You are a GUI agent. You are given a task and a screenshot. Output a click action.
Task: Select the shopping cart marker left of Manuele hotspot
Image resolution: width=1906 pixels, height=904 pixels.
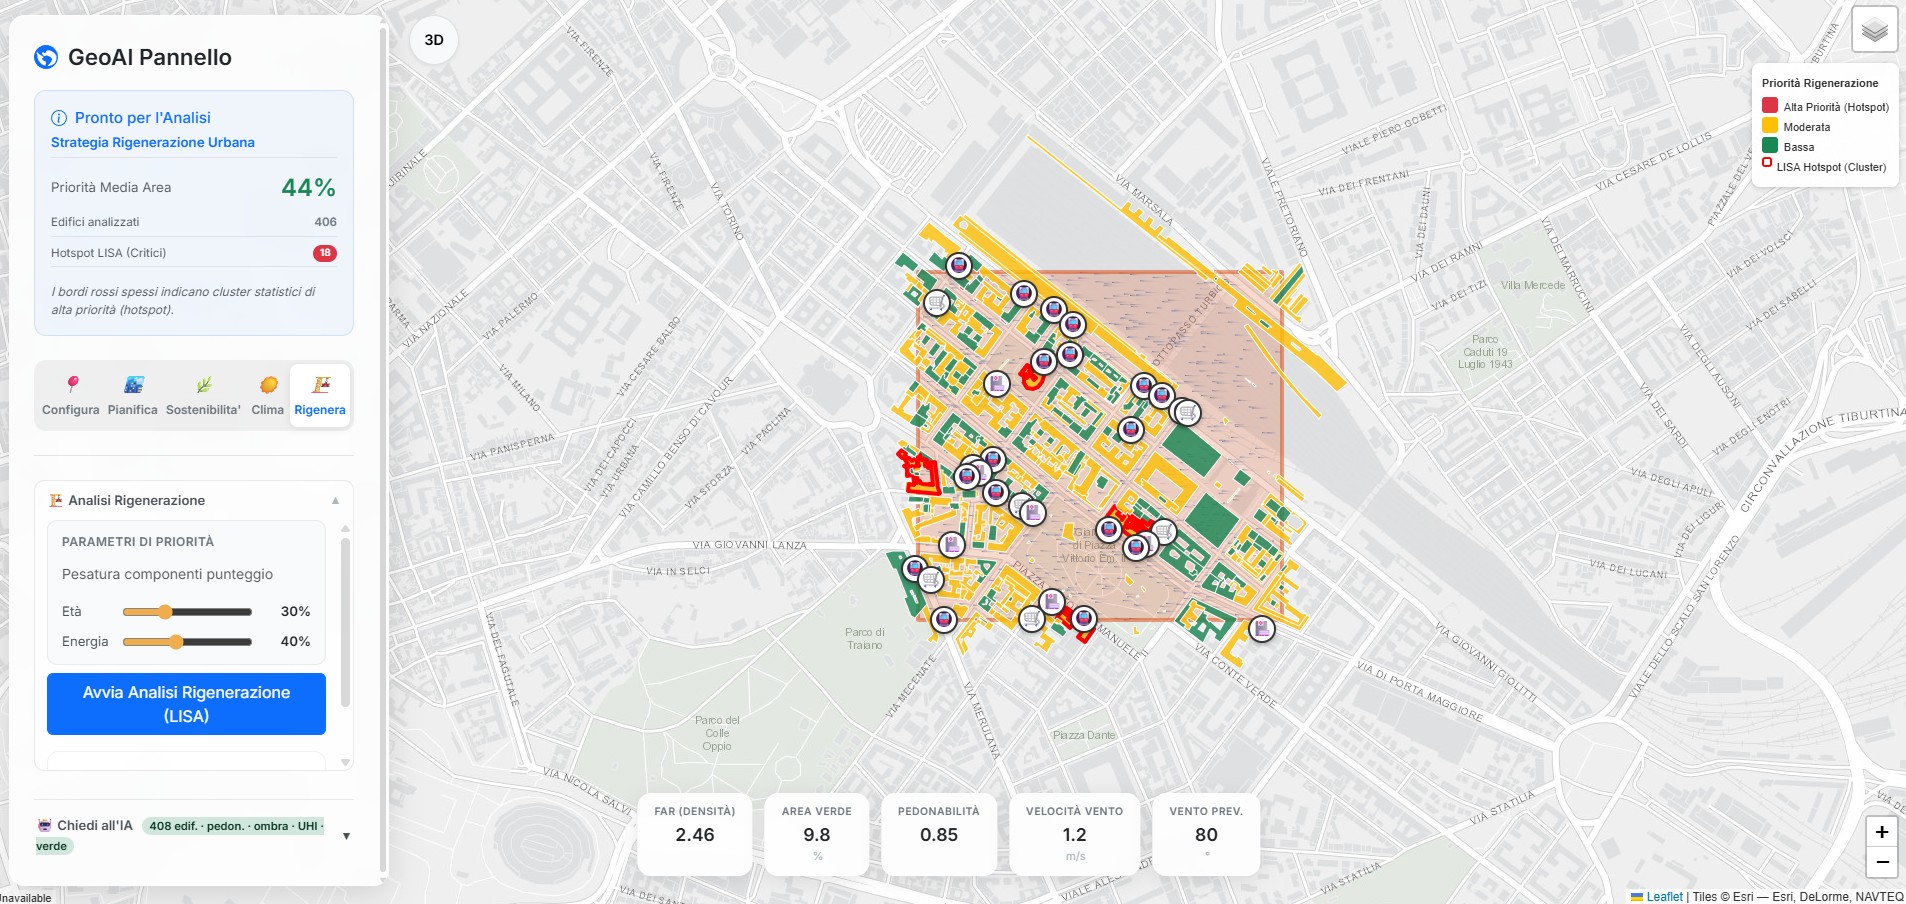tap(1031, 619)
